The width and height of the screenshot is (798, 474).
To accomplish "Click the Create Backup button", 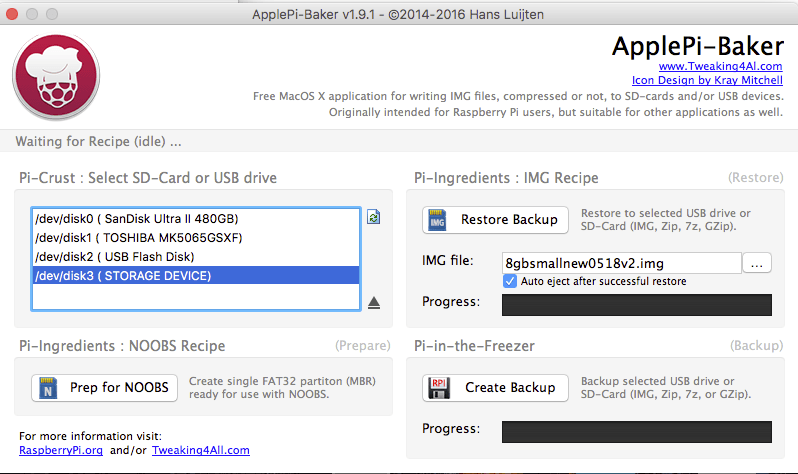I will point(495,388).
